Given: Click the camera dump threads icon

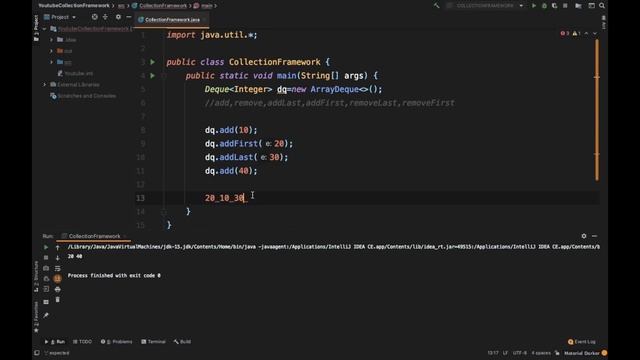Looking at the screenshot, I should point(46,268).
